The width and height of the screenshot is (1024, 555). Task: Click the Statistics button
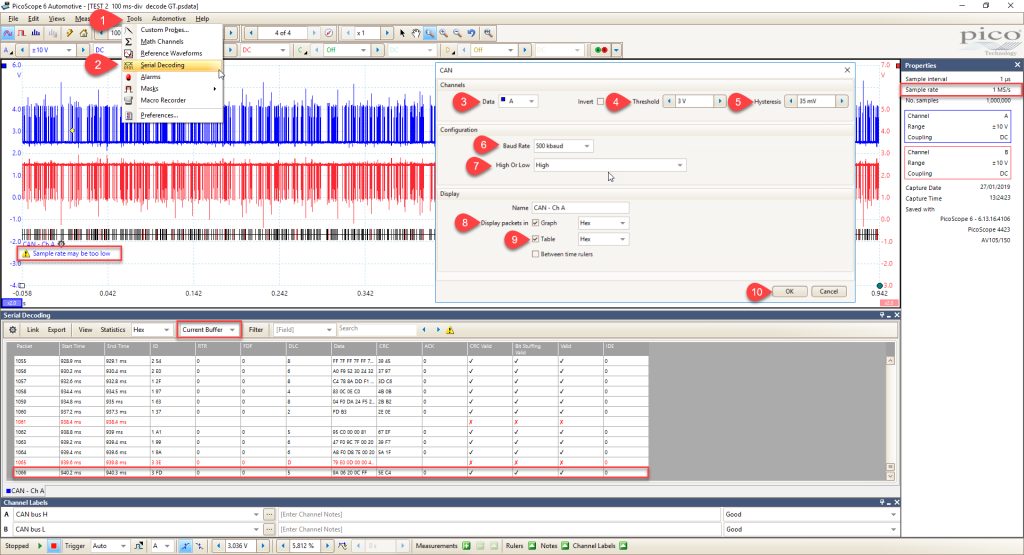pyautogui.click(x=113, y=330)
